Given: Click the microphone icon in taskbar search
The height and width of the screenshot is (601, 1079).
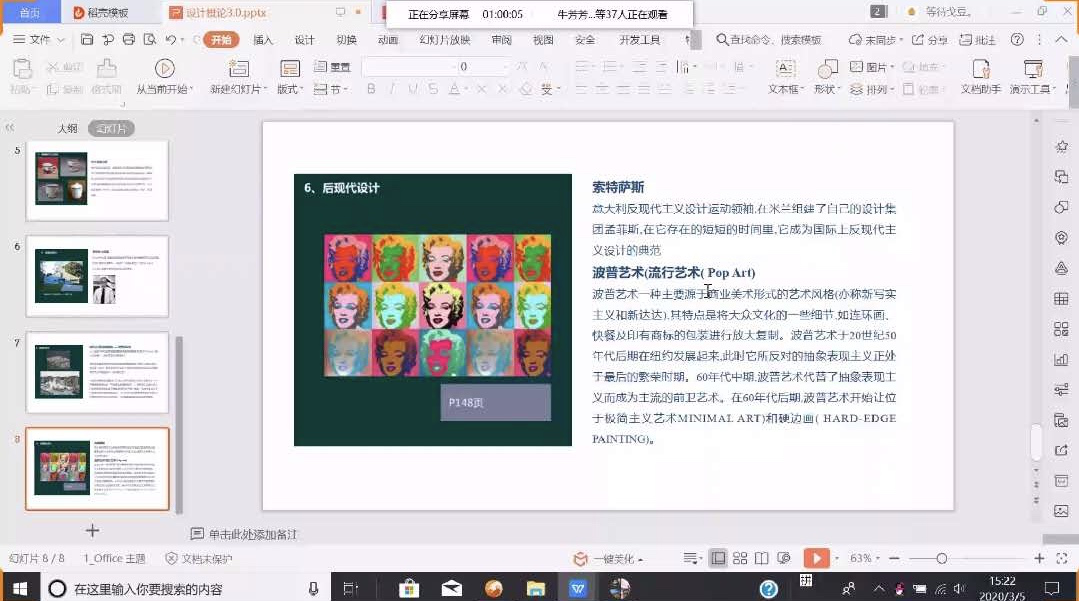Looking at the screenshot, I should [313, 589].
